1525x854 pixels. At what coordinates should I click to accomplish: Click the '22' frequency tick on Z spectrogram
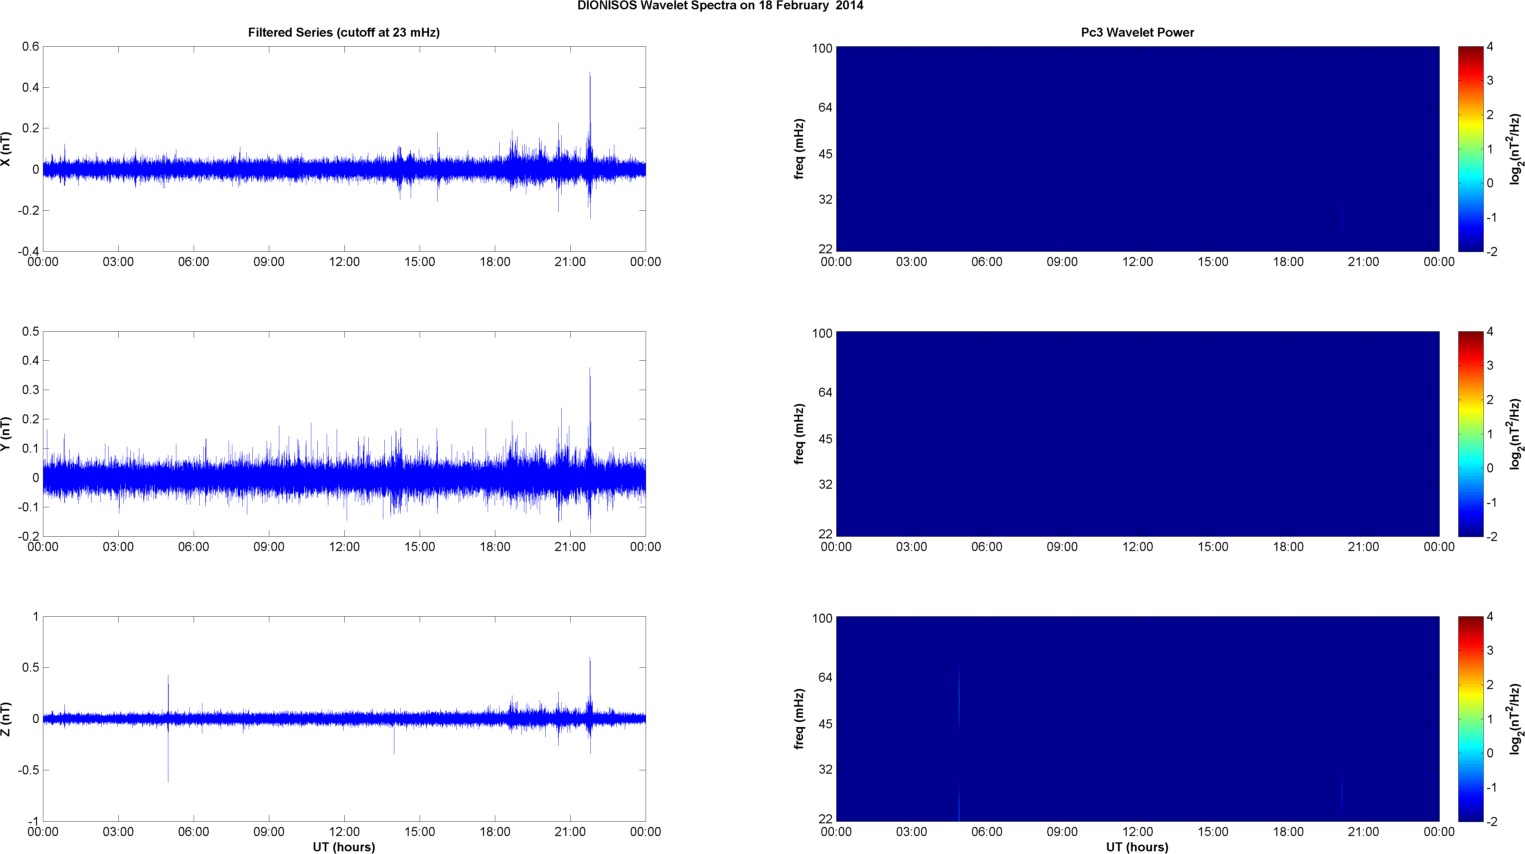coord(826,819)
